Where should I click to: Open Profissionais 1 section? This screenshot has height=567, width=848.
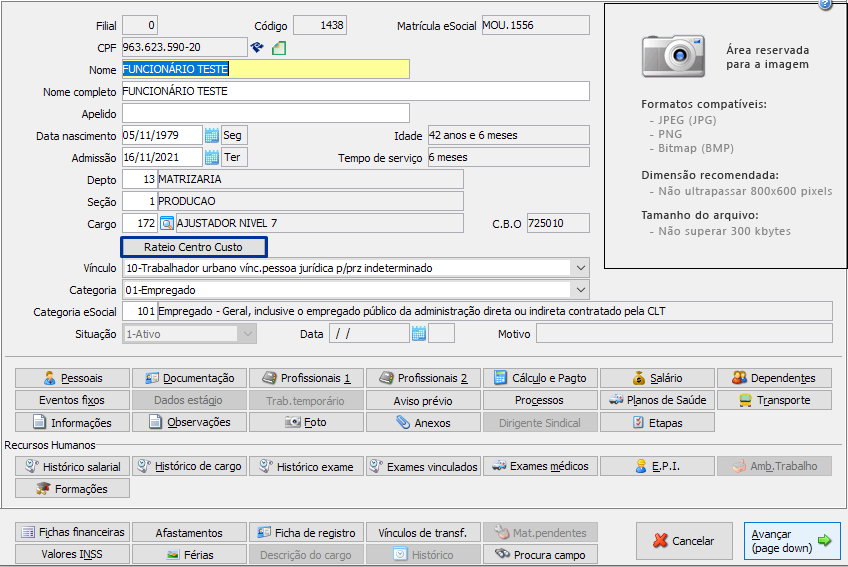tap(306, 378)
